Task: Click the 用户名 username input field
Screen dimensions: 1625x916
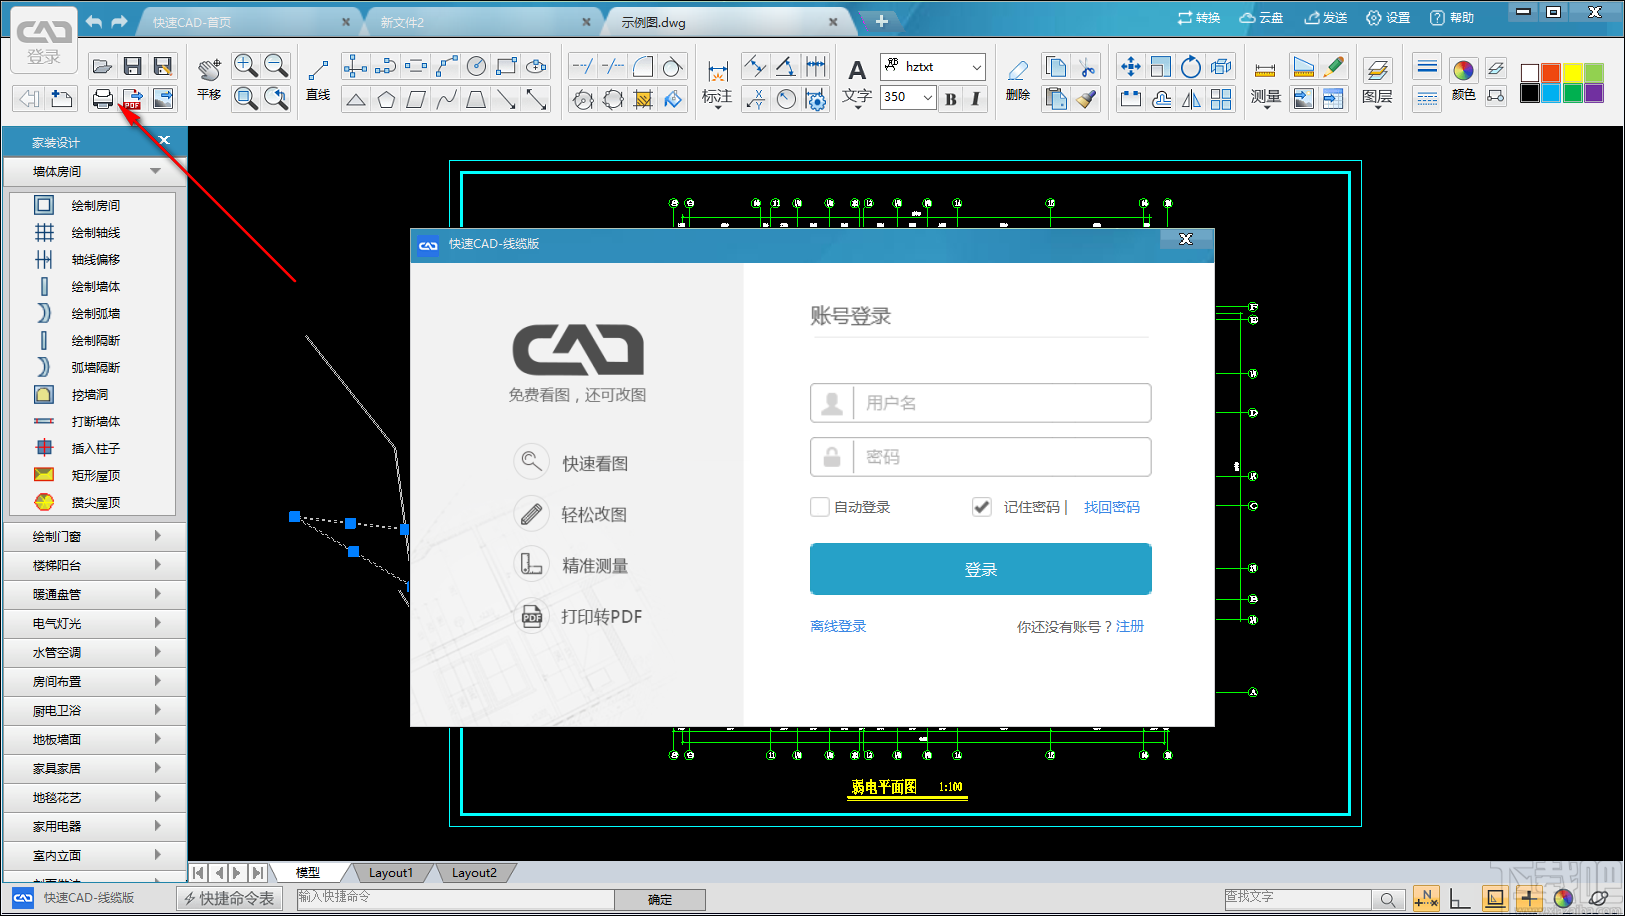Action: click(981, 403)
